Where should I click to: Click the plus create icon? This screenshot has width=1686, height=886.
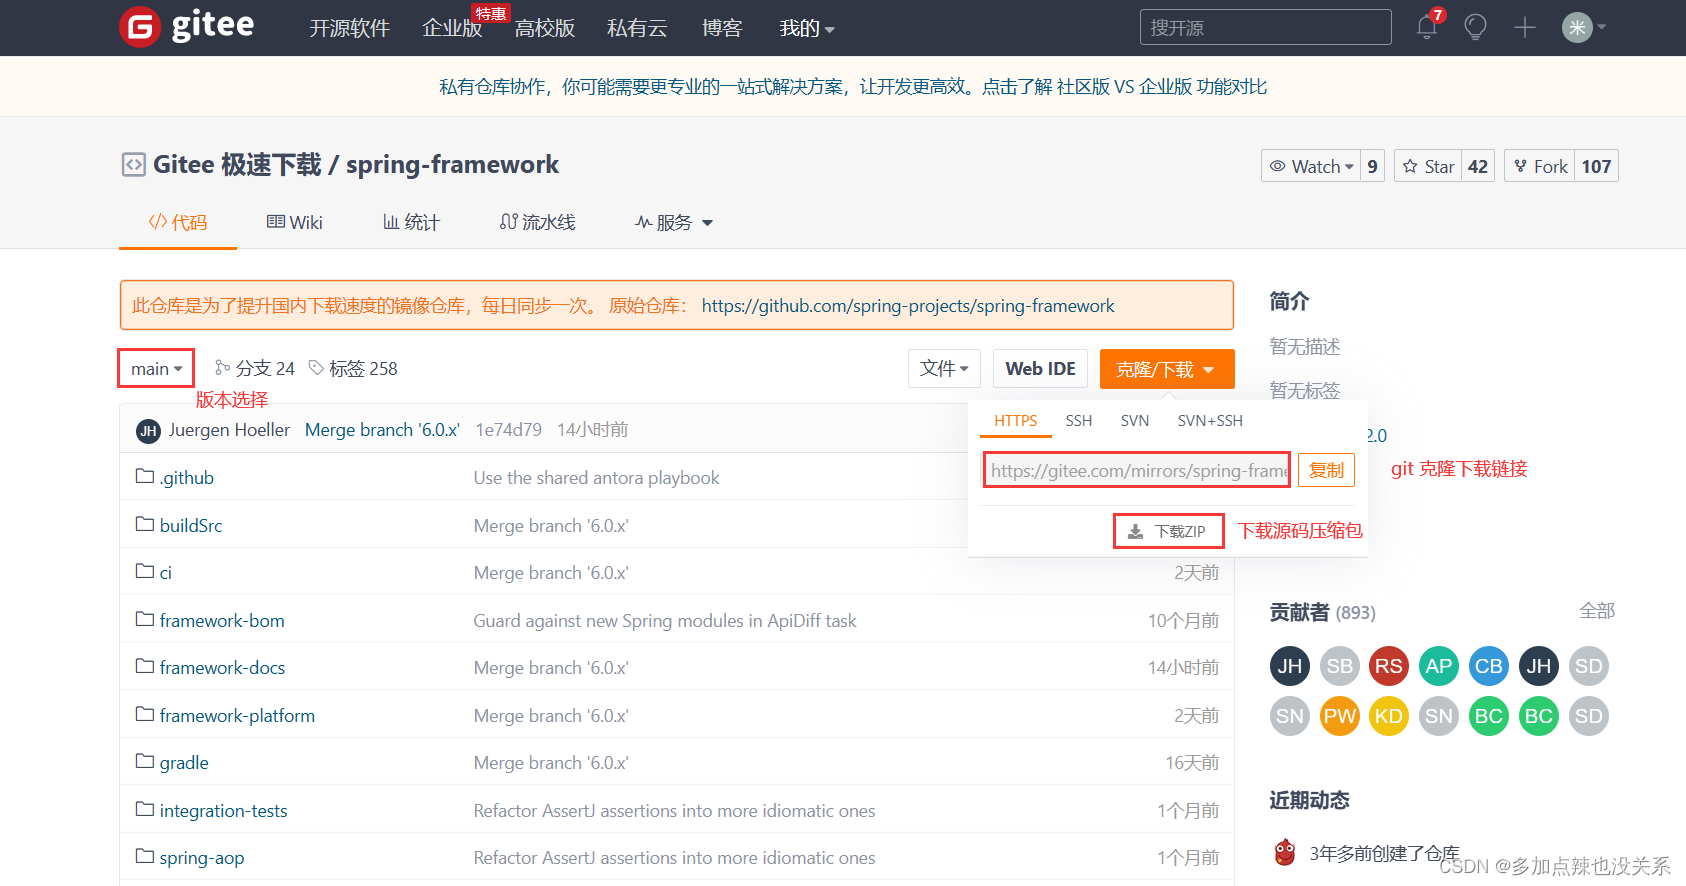pos(1524,27)
